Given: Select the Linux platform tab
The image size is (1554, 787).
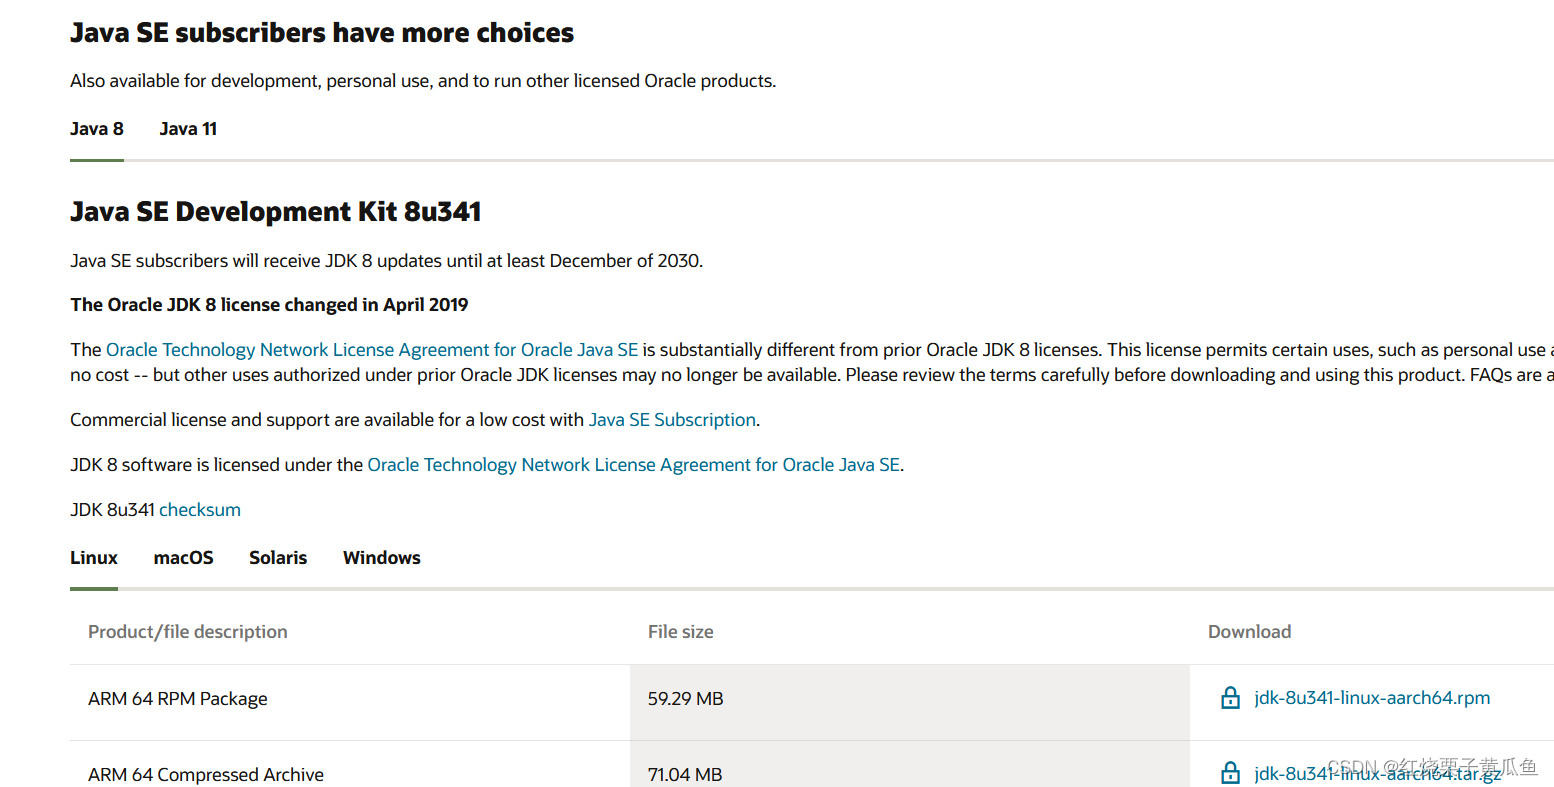Looking at the screenshot, I should pos(94,558).
